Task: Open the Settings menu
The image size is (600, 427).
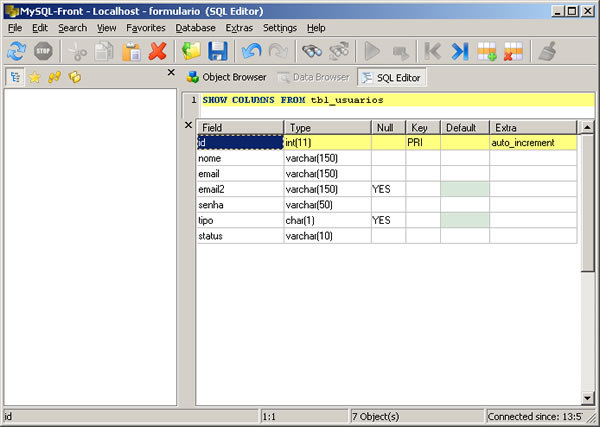Action: (x=280, y=28)
